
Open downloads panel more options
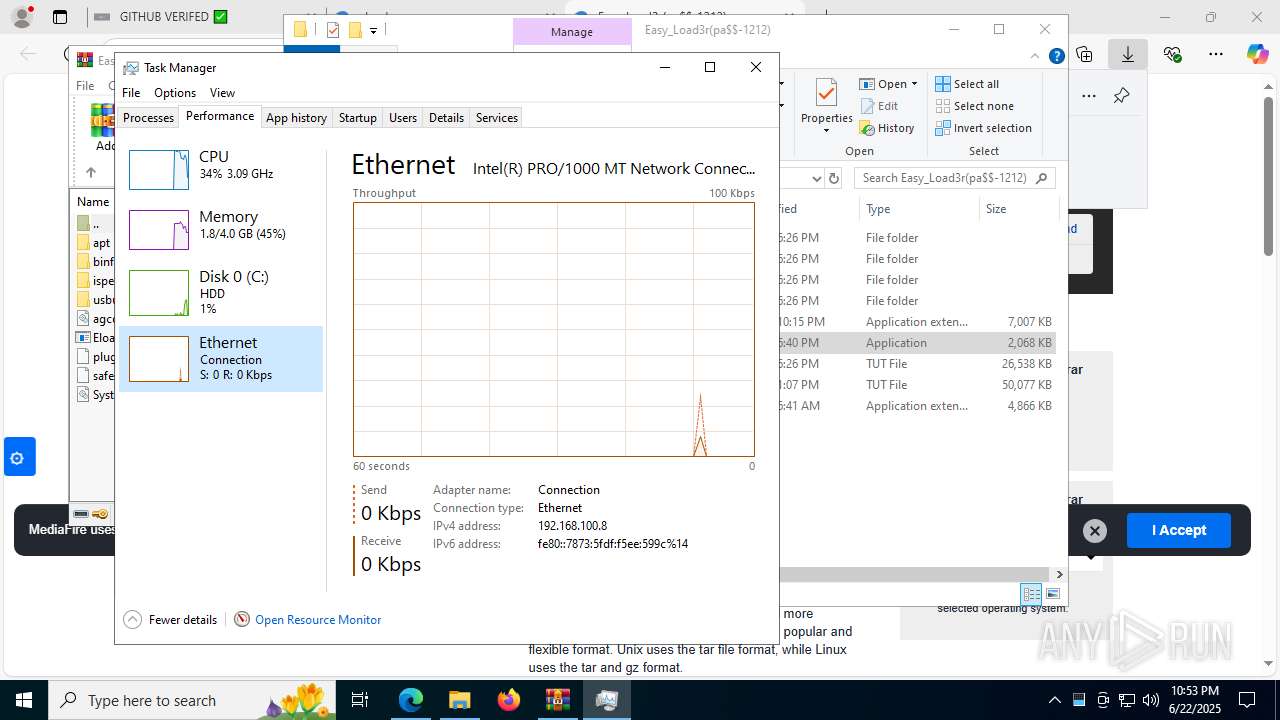coord(1089,96)
